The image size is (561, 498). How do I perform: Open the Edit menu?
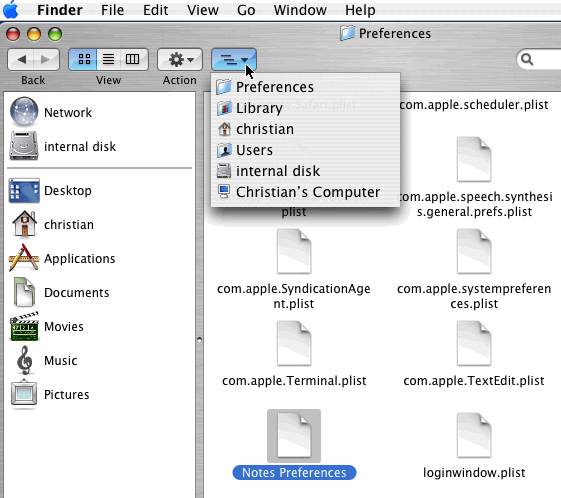coord(156,10)
